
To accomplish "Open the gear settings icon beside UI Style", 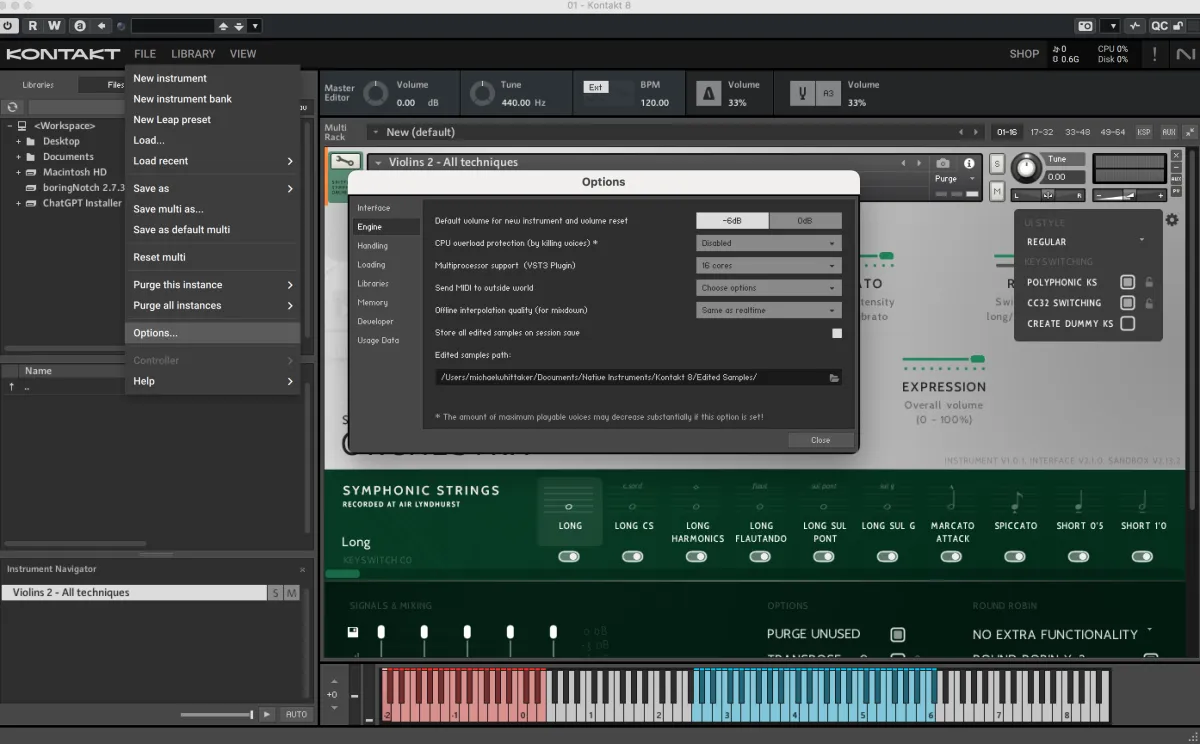I will [x=1172, y=220].
